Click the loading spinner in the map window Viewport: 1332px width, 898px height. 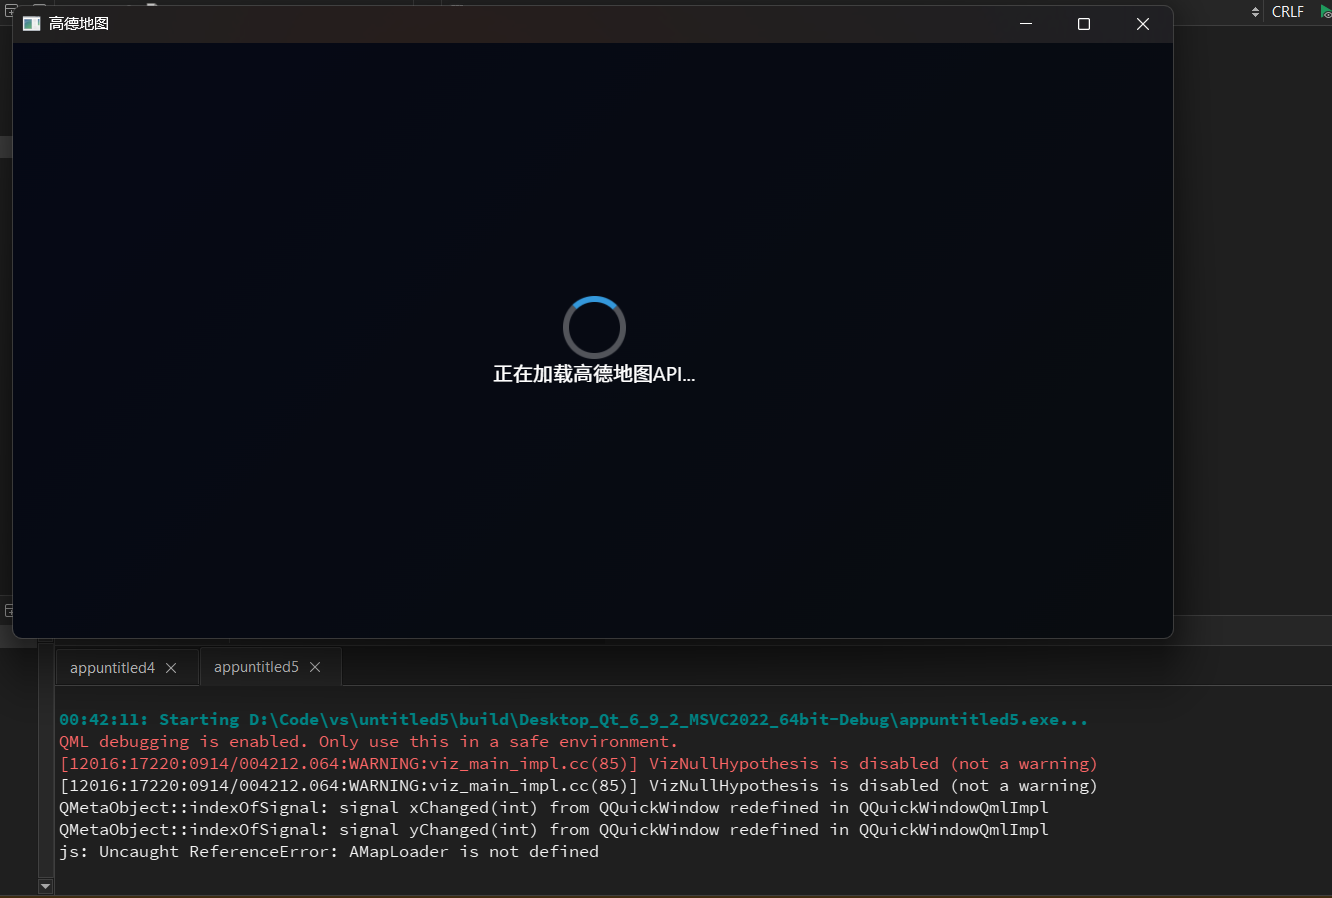(x=594, y=327)
